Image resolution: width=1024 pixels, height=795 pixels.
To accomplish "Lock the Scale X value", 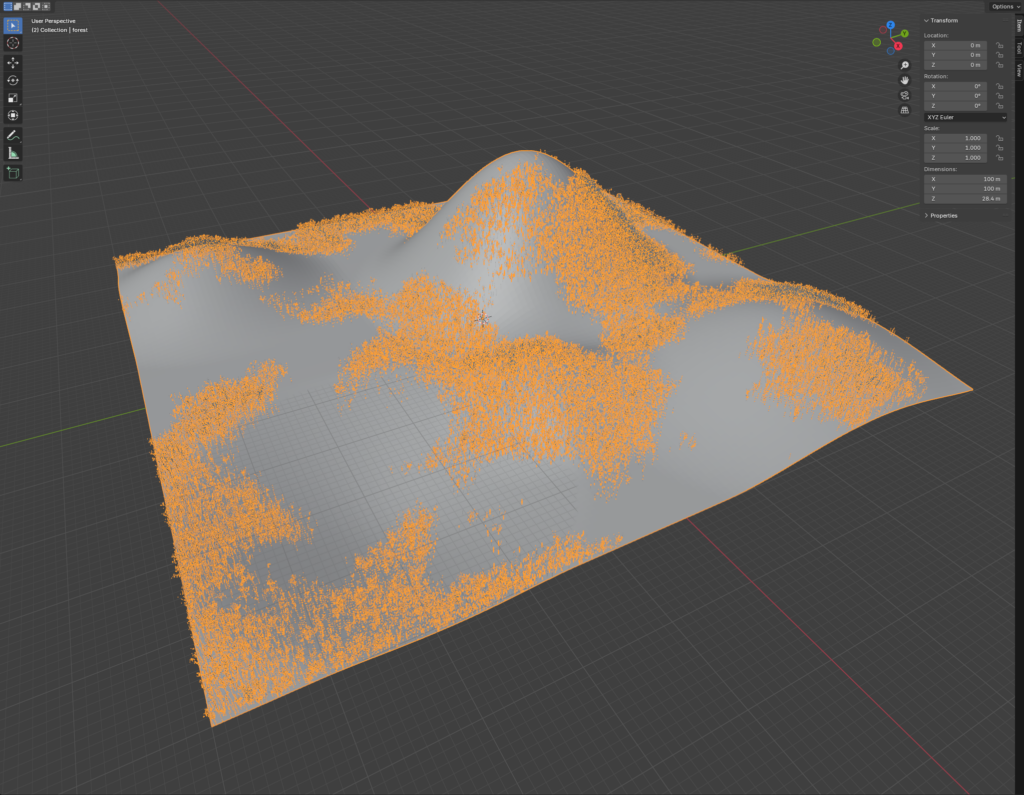I will (x=999, y=138).
